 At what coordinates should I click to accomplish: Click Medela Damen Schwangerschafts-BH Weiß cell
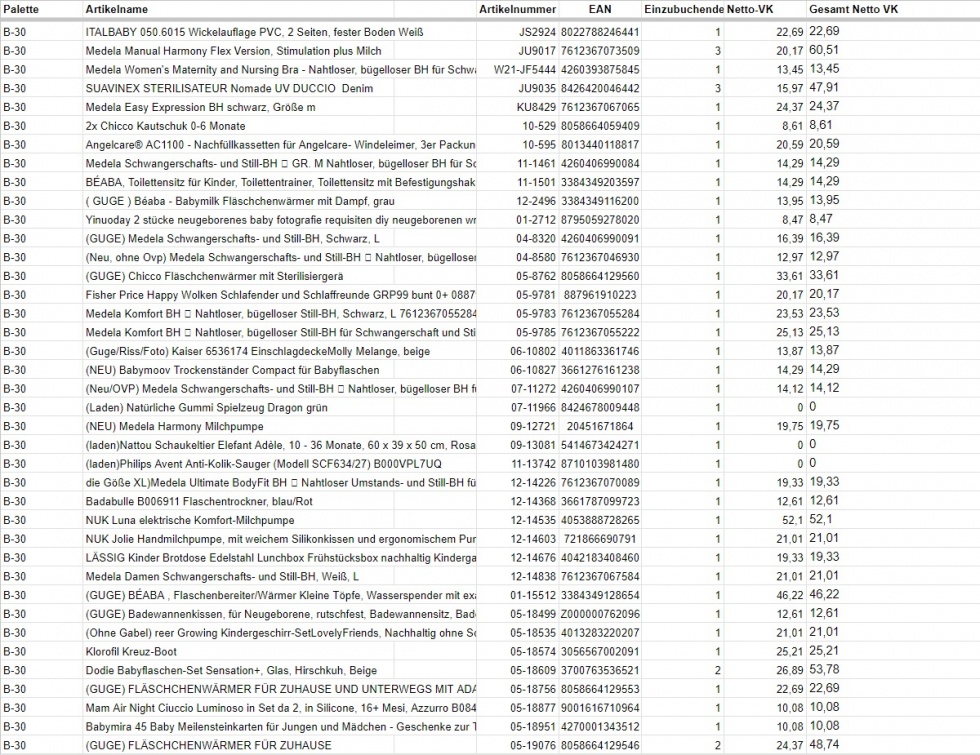click(222, 576)
